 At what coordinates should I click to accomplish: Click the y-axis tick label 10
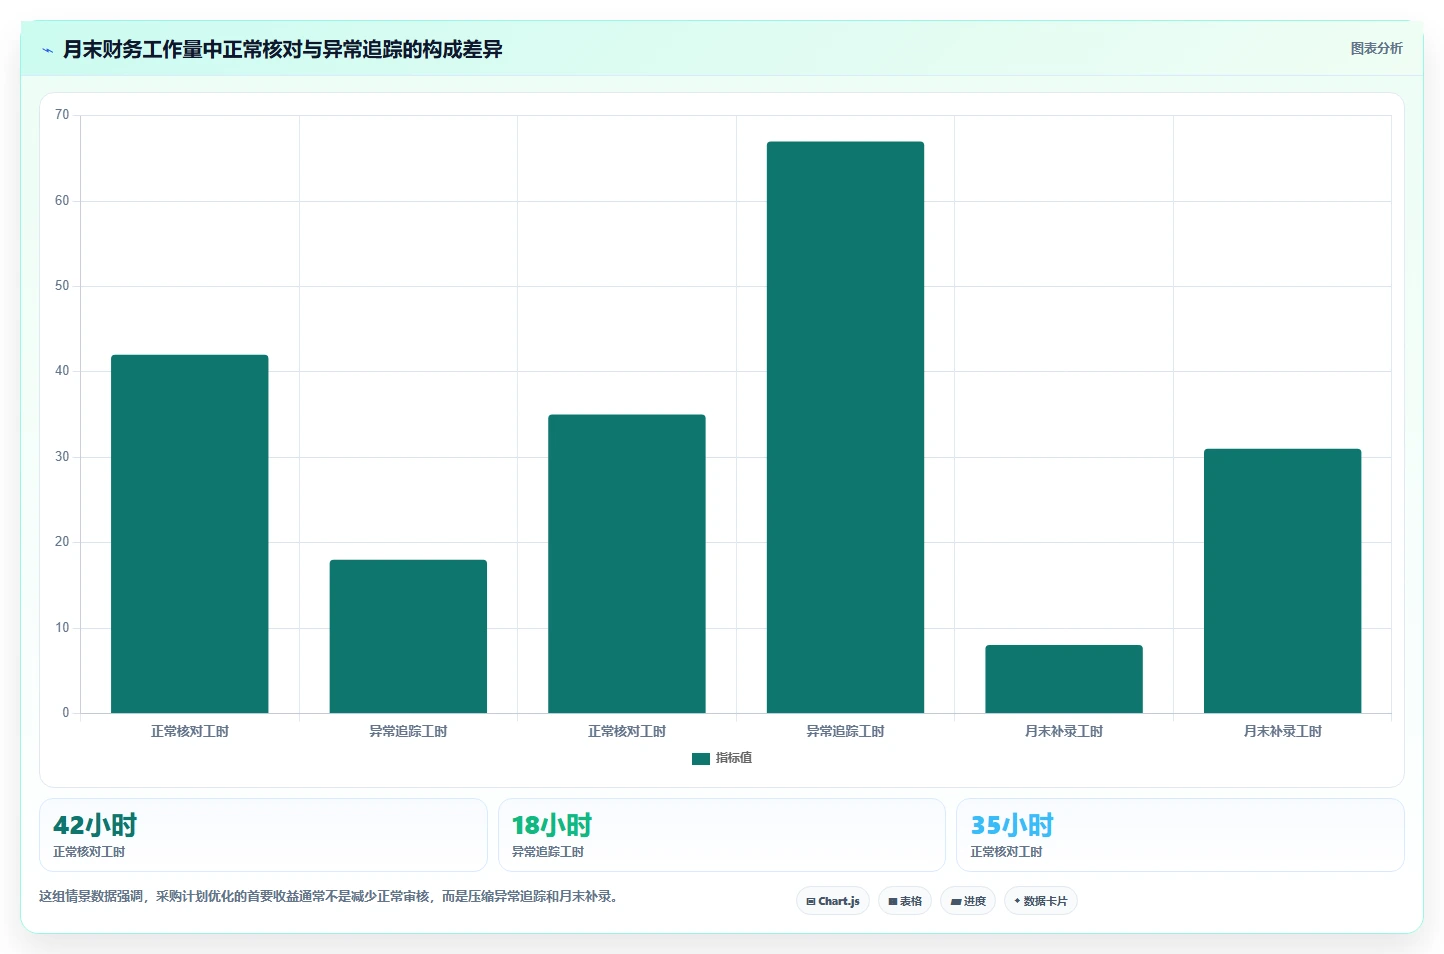[x=62, y=628]
